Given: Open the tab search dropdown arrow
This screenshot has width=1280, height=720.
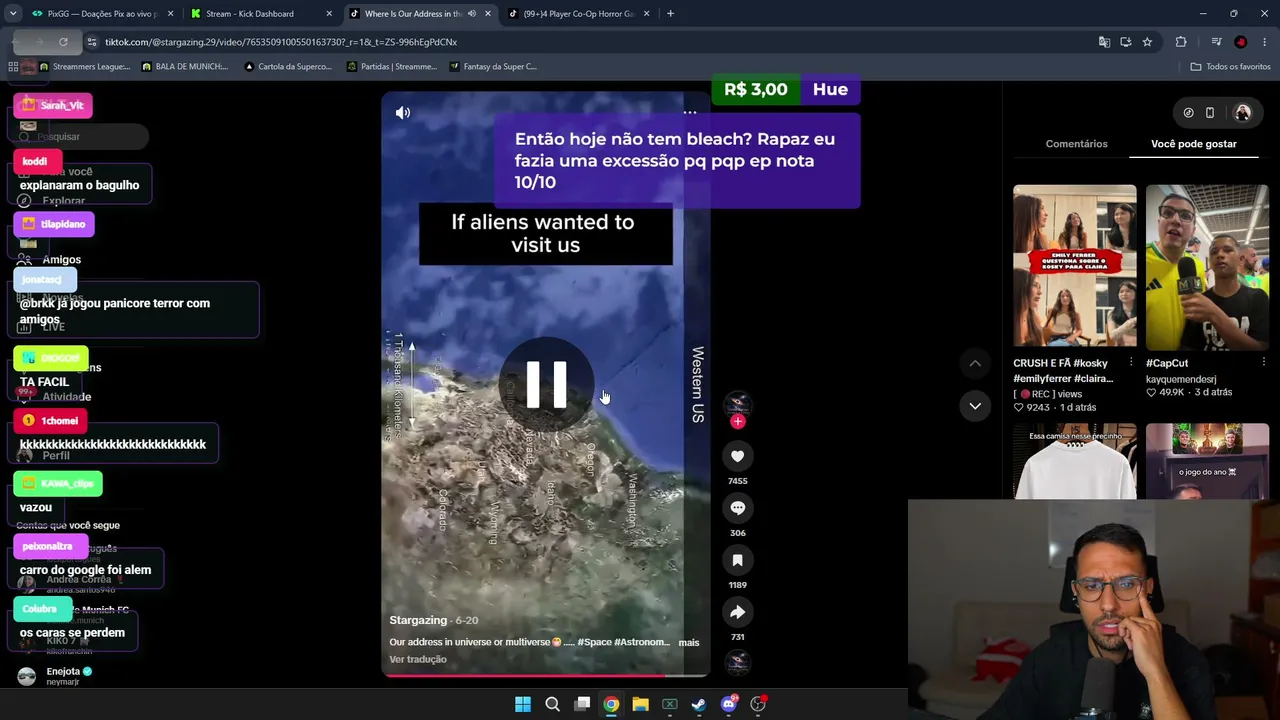Looking at the screenshot, I should pos(12,14).
